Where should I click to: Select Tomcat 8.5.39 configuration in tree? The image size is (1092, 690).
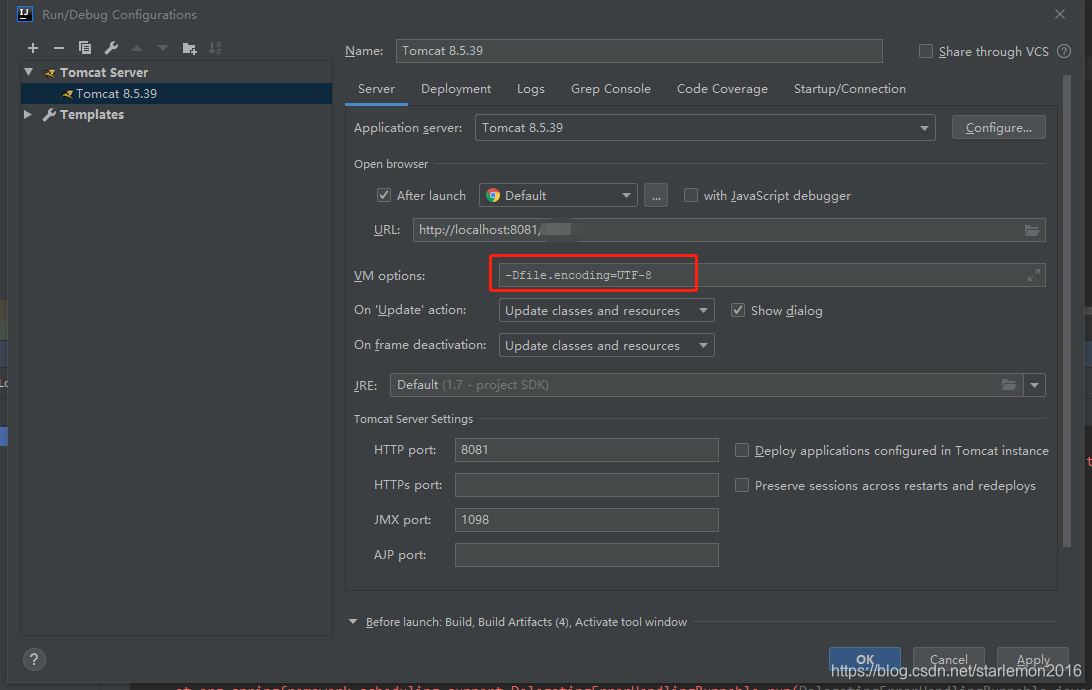(176, 93)
